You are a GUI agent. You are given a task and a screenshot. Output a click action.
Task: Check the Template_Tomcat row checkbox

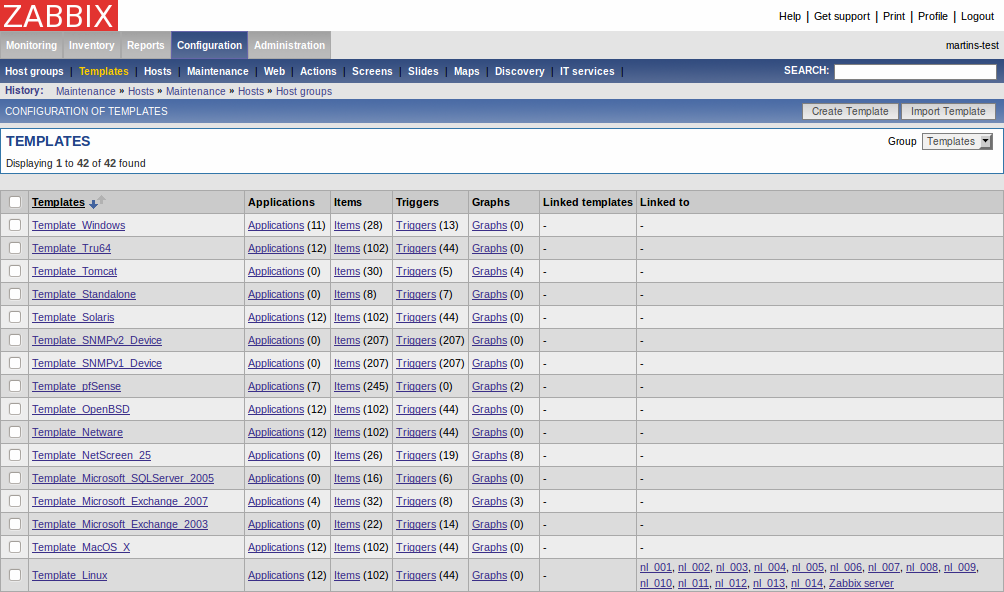(x=15, y=271)
